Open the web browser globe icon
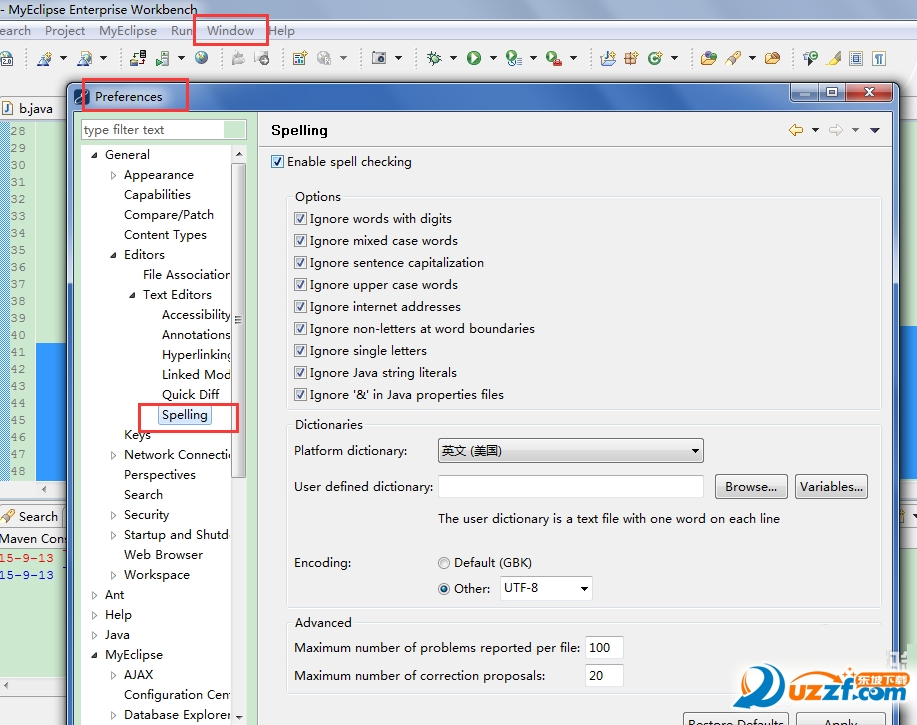This screenshot has height=725, width=917. pos(201,59)
